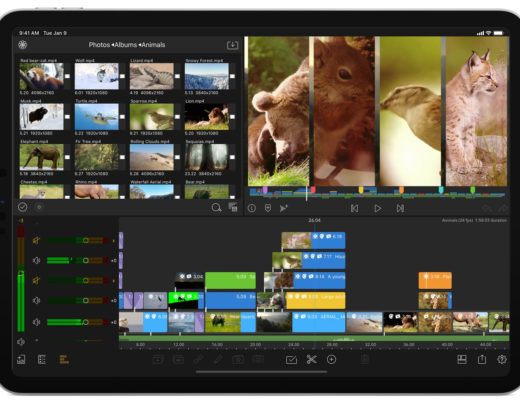Jump to the teal marker in the overview strip
520x400 pixels.
tap(441, 190)
